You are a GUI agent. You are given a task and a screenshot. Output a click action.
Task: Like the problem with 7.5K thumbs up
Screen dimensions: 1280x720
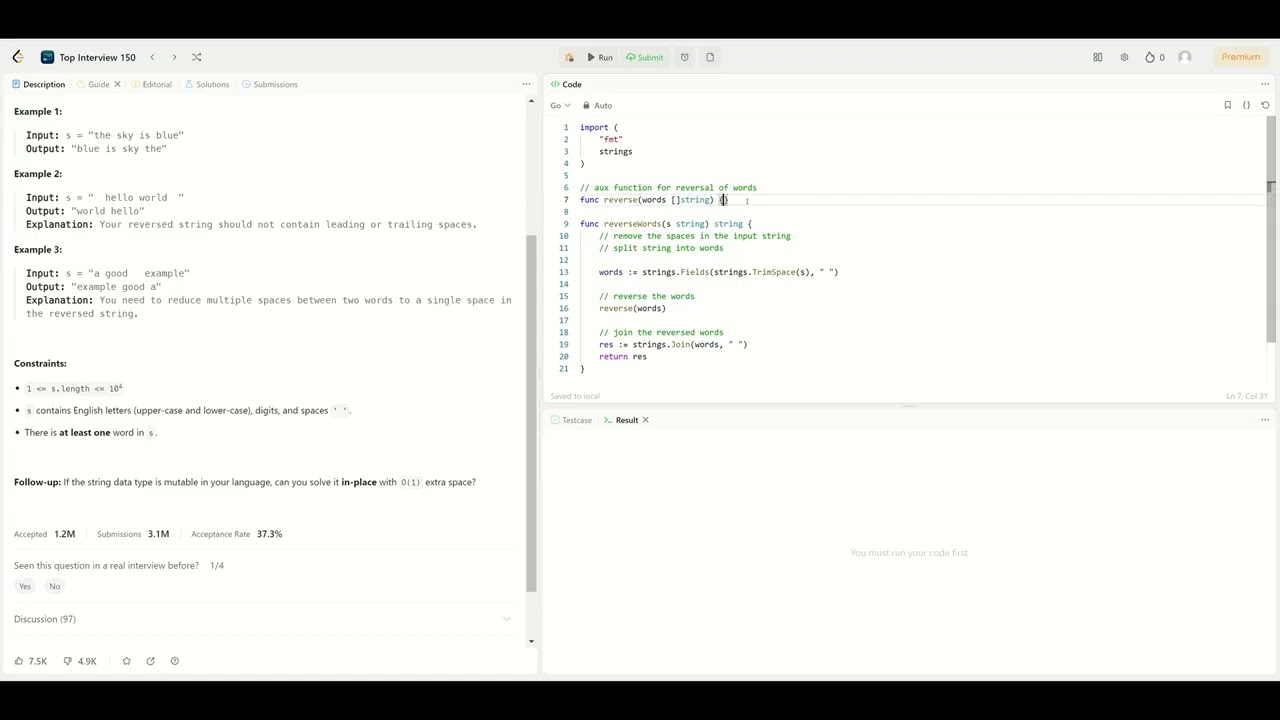(x=30, y=661)
